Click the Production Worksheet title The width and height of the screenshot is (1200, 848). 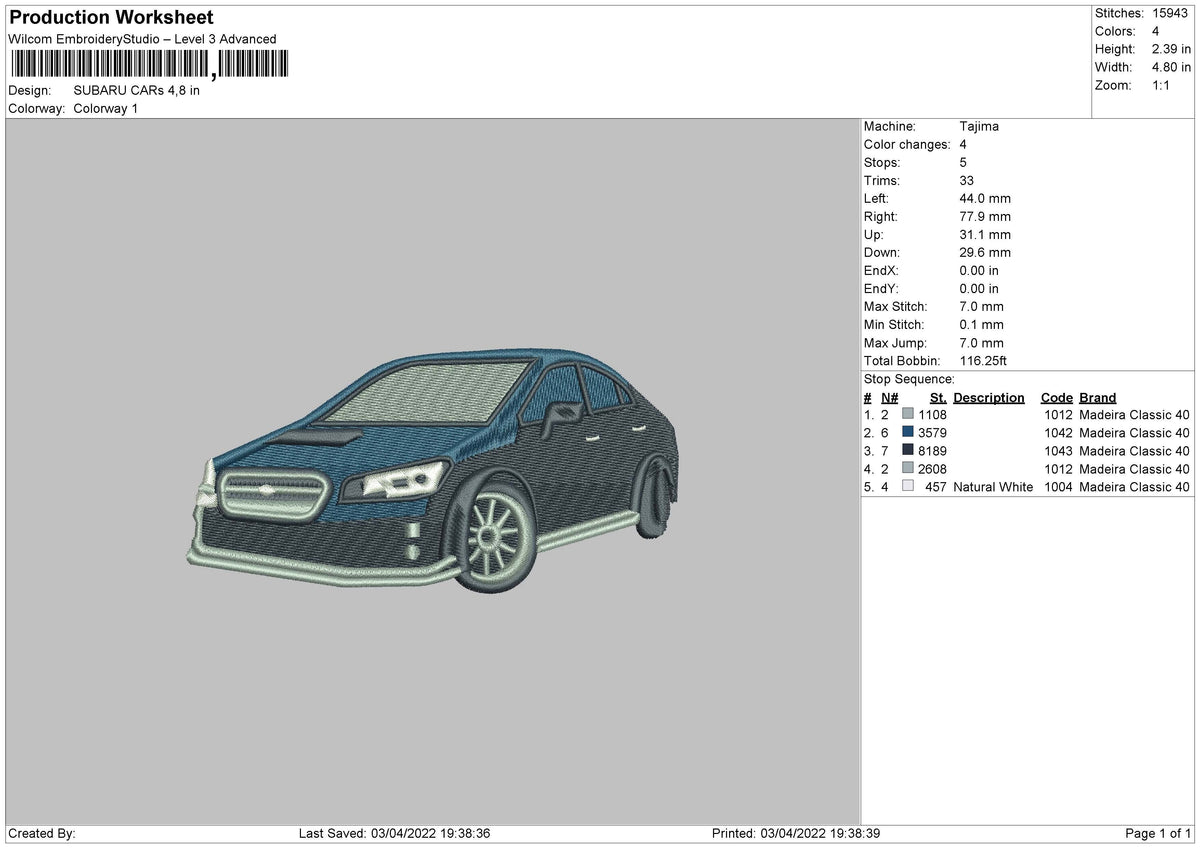pyautogui.click(x=110, y=17)
